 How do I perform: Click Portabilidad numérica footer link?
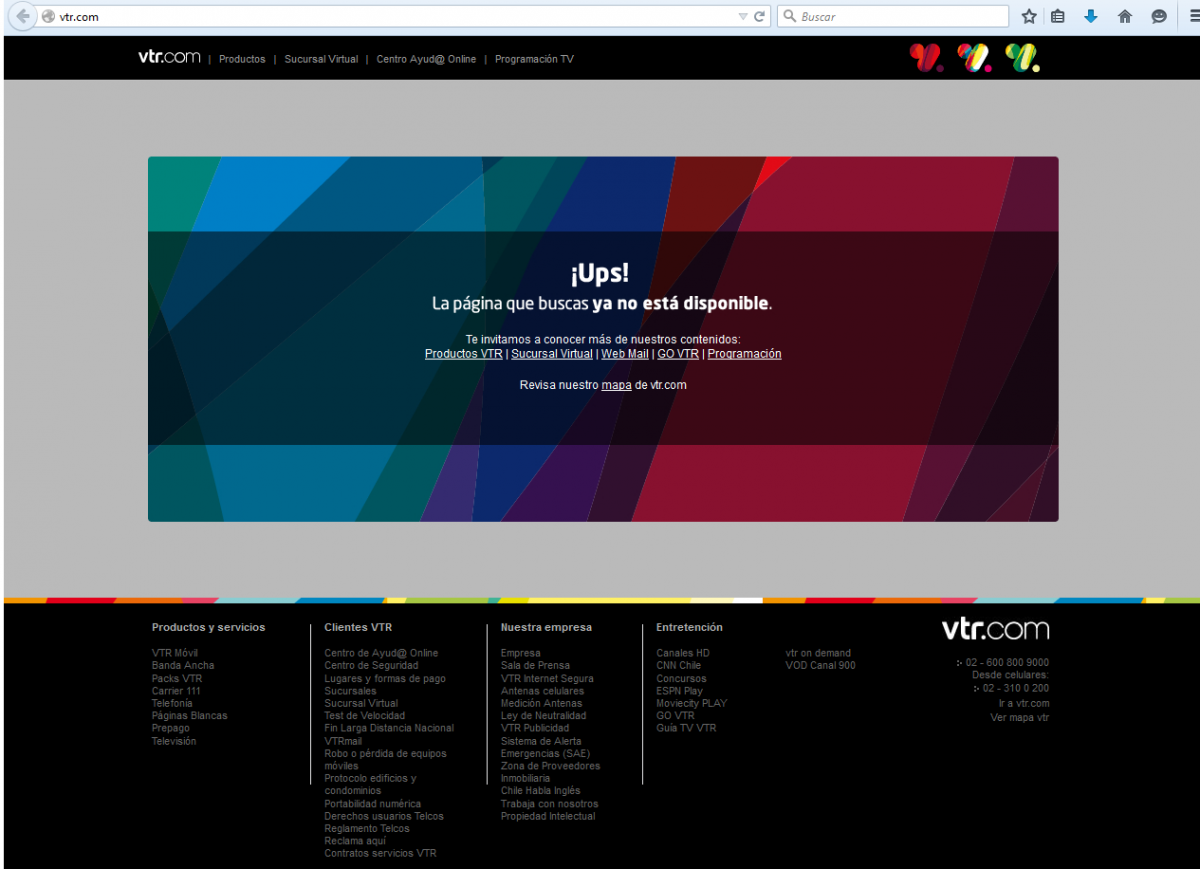coord(372,804)
